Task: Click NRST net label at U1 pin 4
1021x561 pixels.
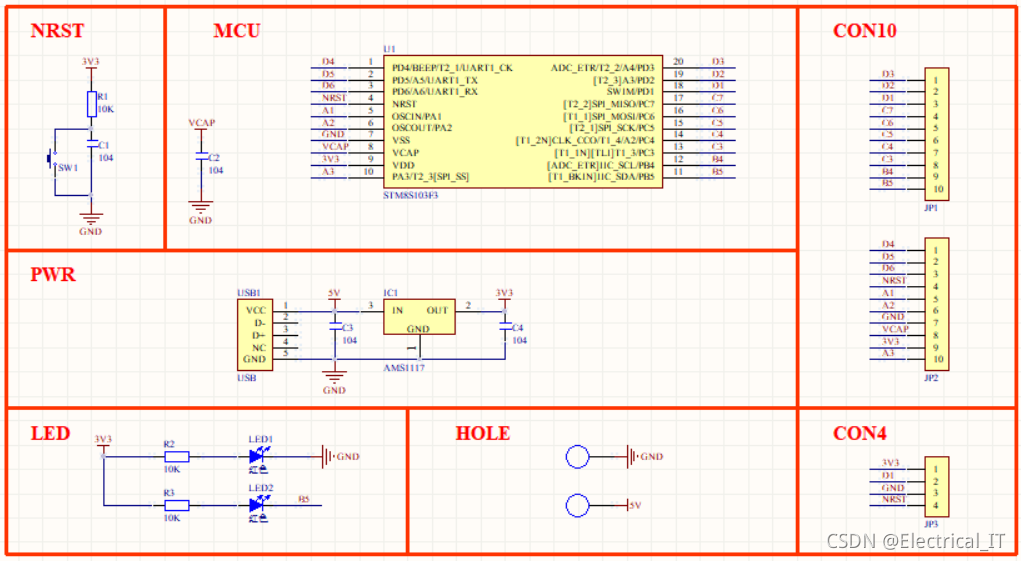Action: click(x=334, y=98)
